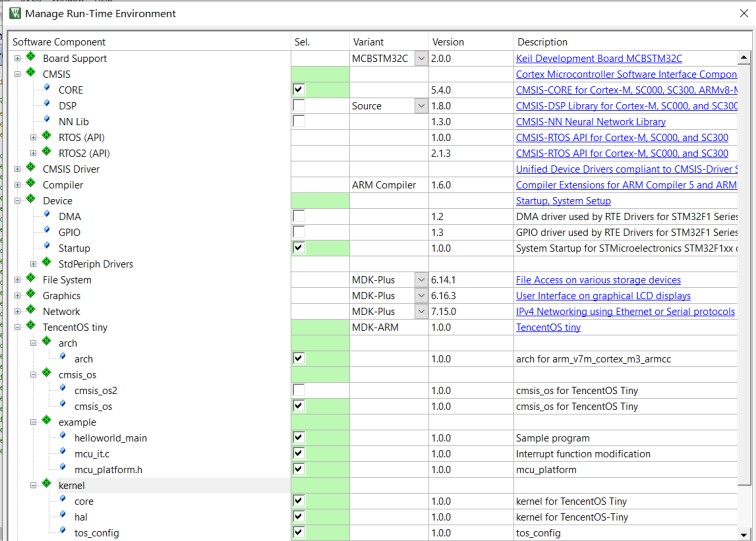Click the blue gem icon beside CORE
Image resolution: width=756 pixels, height=541 pixels.
47,88
